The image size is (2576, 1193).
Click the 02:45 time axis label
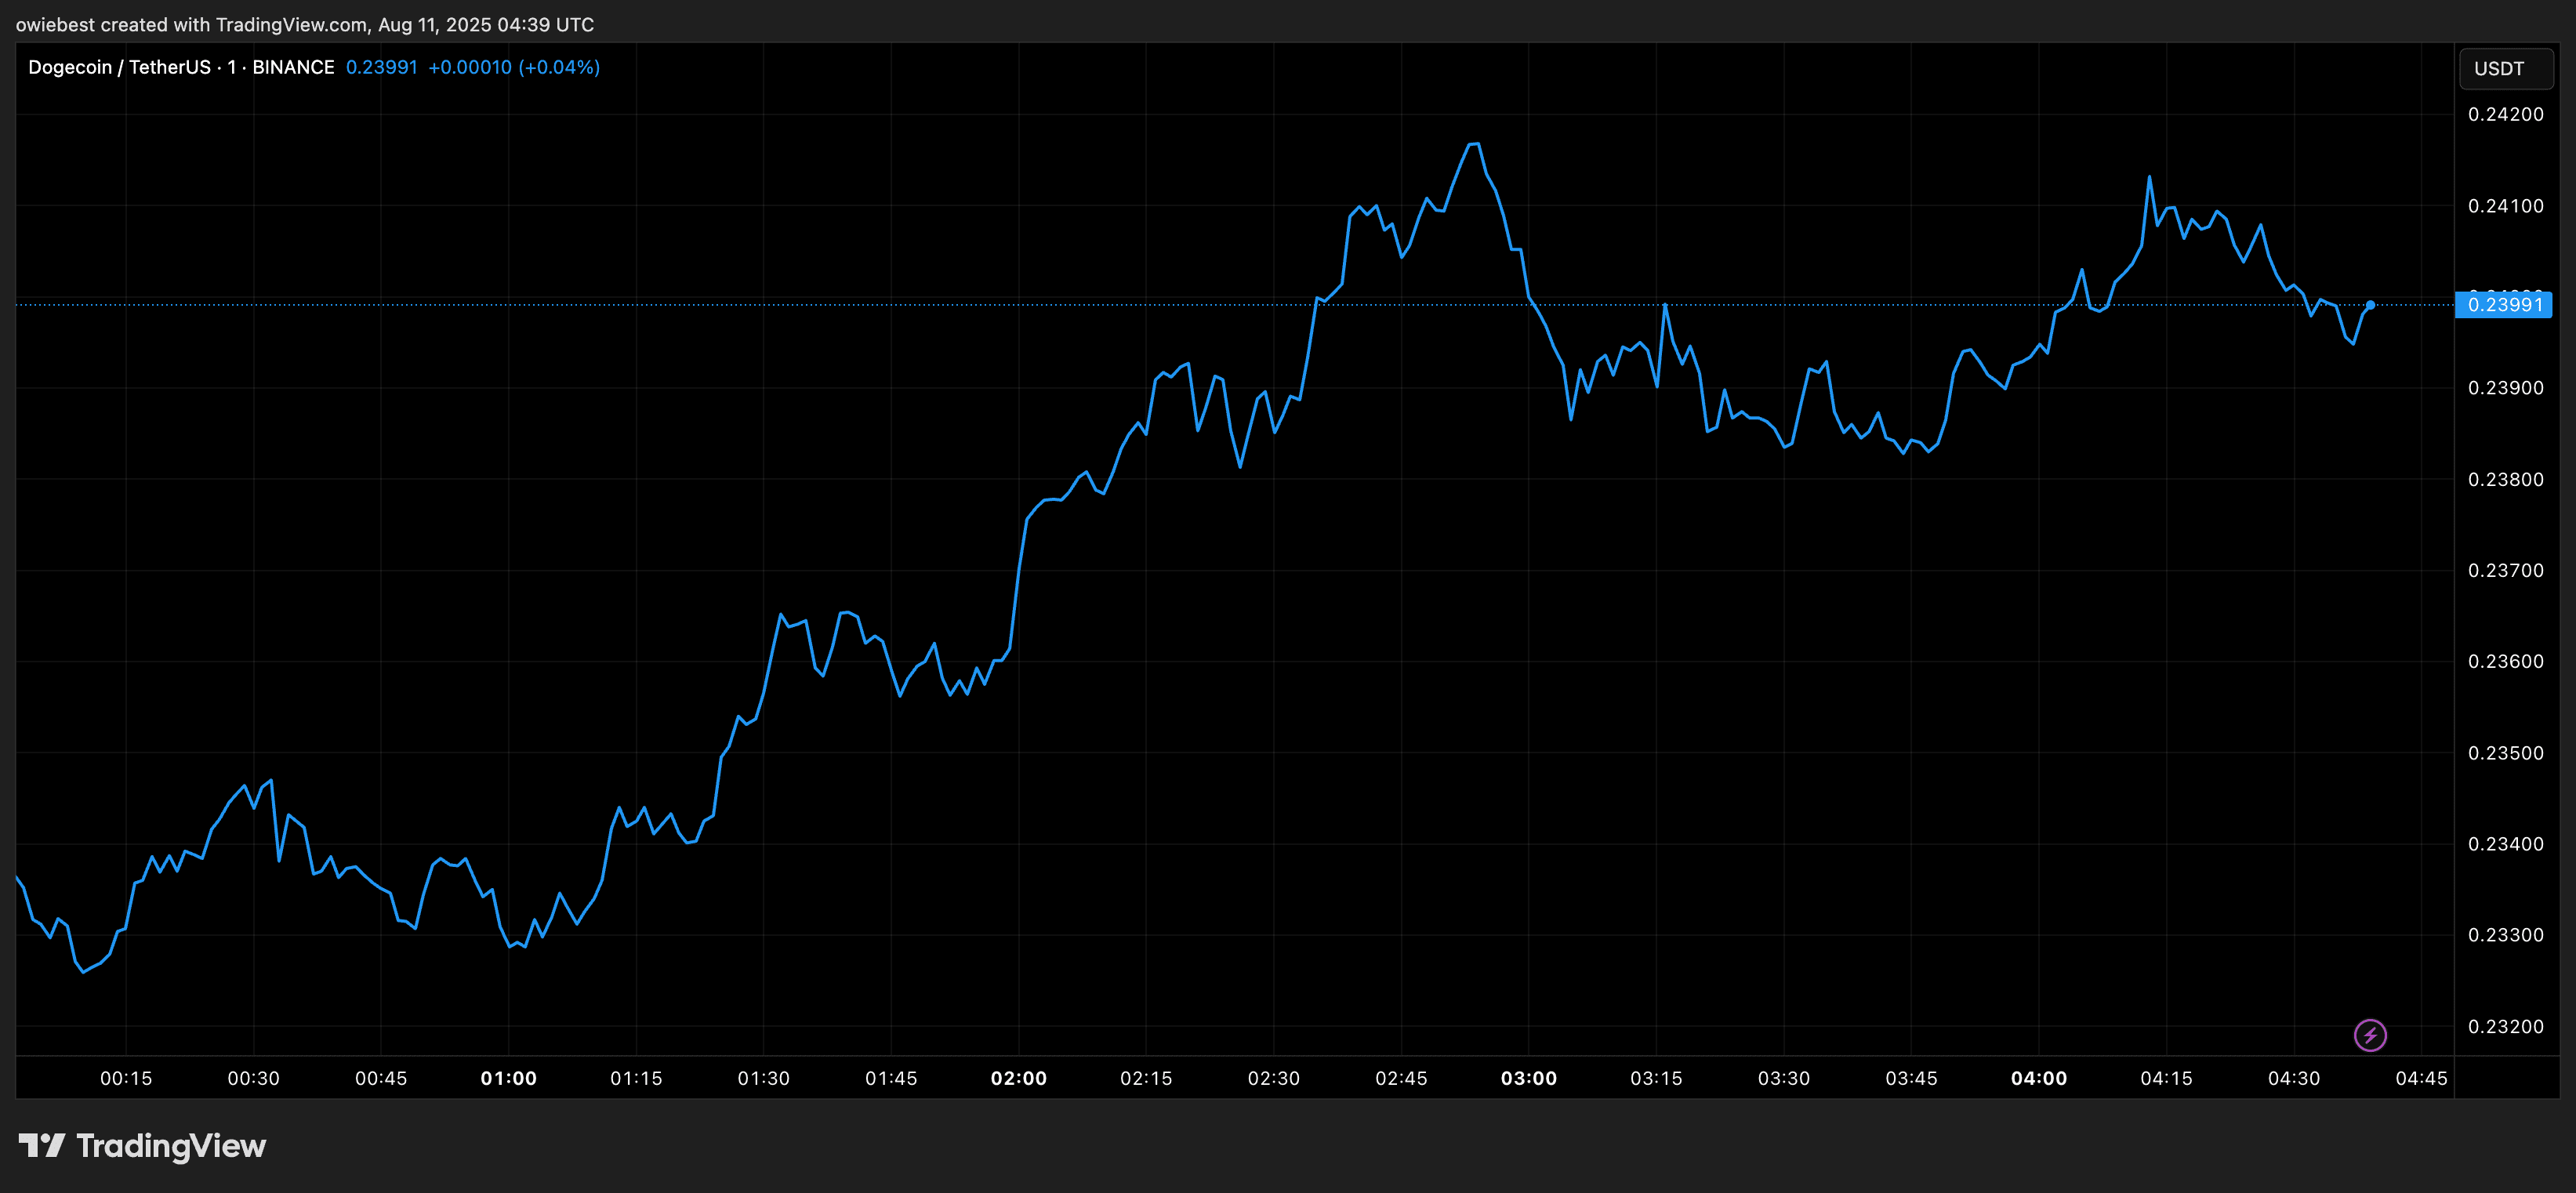[1401, 1078]
